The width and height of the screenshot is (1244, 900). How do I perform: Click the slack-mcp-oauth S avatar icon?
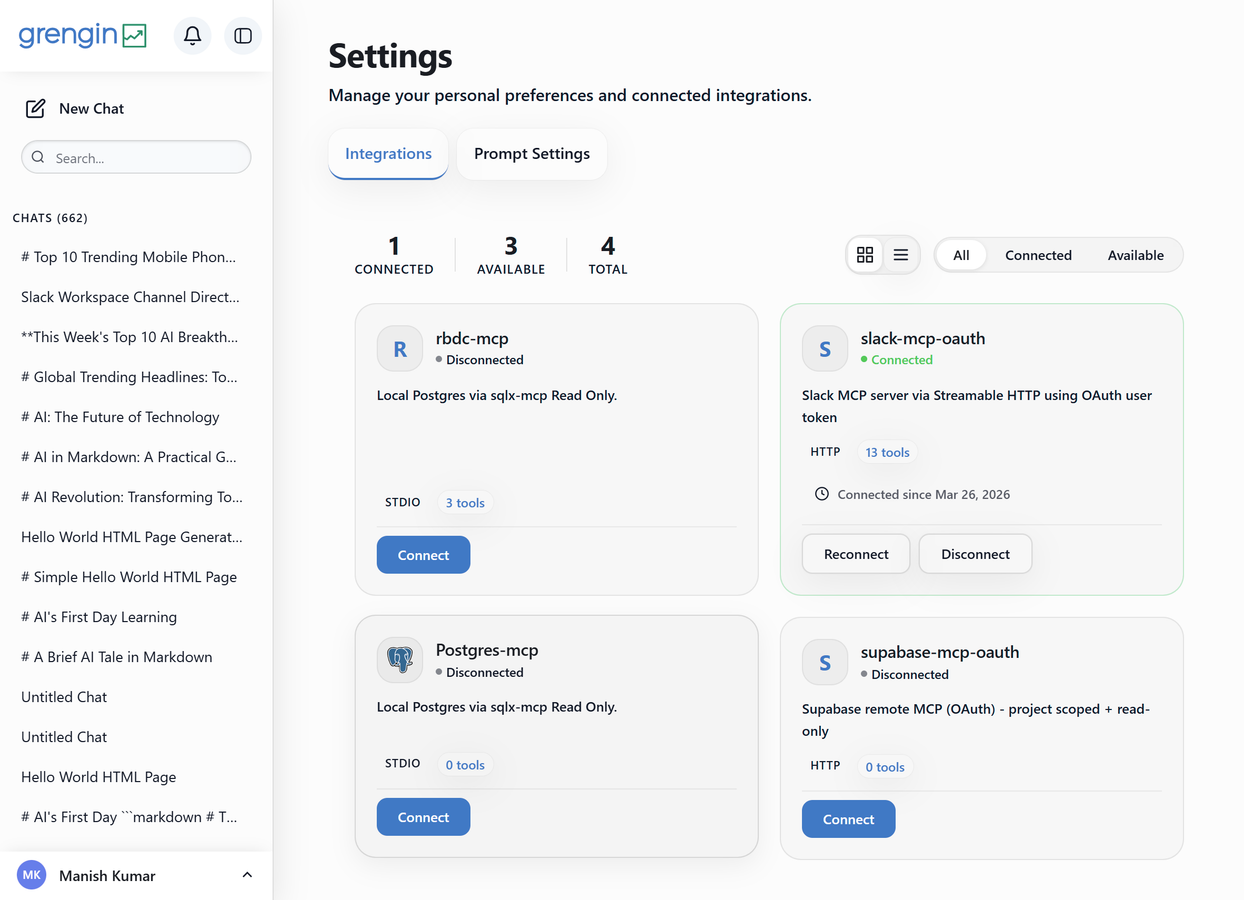(x=825, y=349)
